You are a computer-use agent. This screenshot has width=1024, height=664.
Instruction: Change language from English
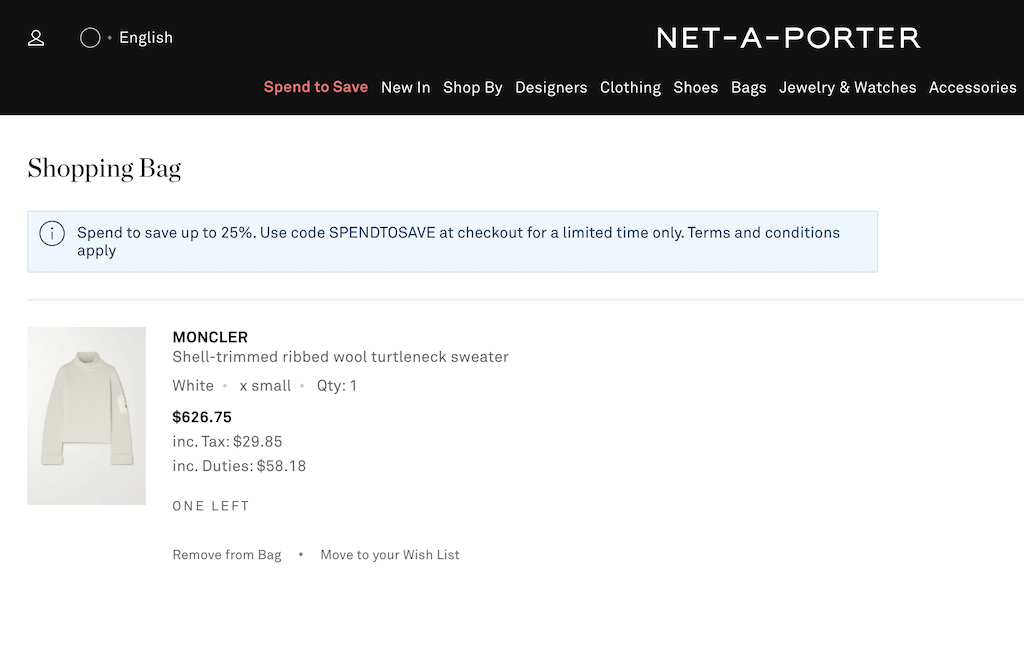[146, 38]
